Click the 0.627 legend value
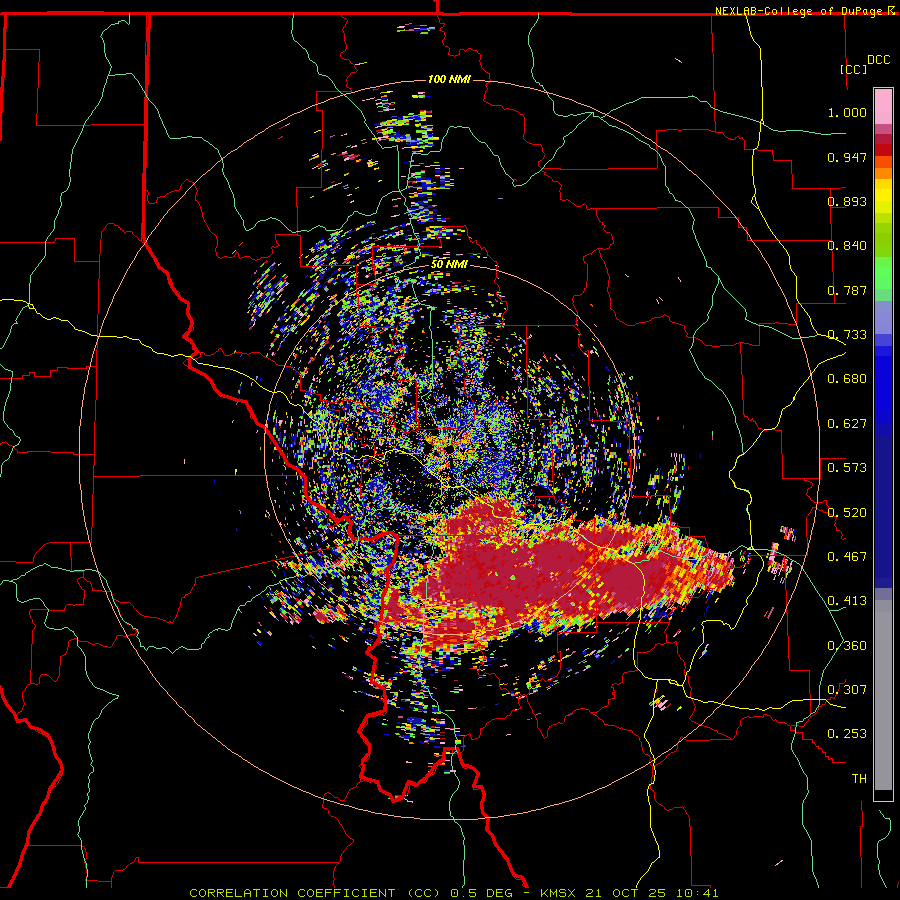900x900 pixels. click(x=847, y=424)
